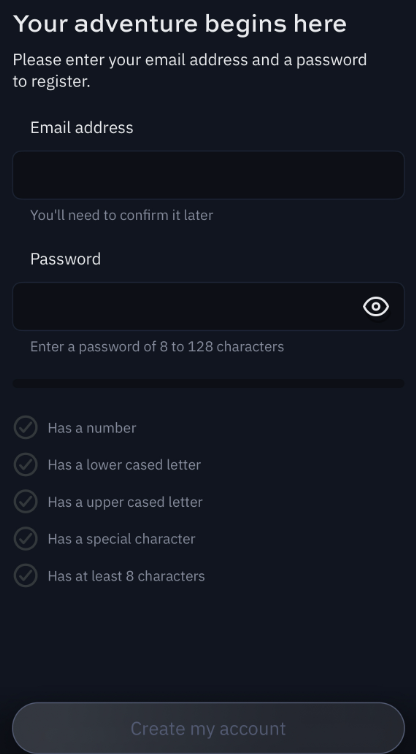The width and height of the screenshot is (416, 754).
Task: Select the Has a upper cased letter text
Action: pyautogui.click(x=125, y=502)
